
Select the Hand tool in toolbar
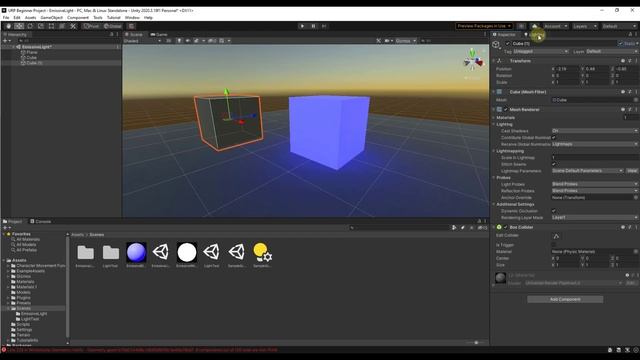8,26
